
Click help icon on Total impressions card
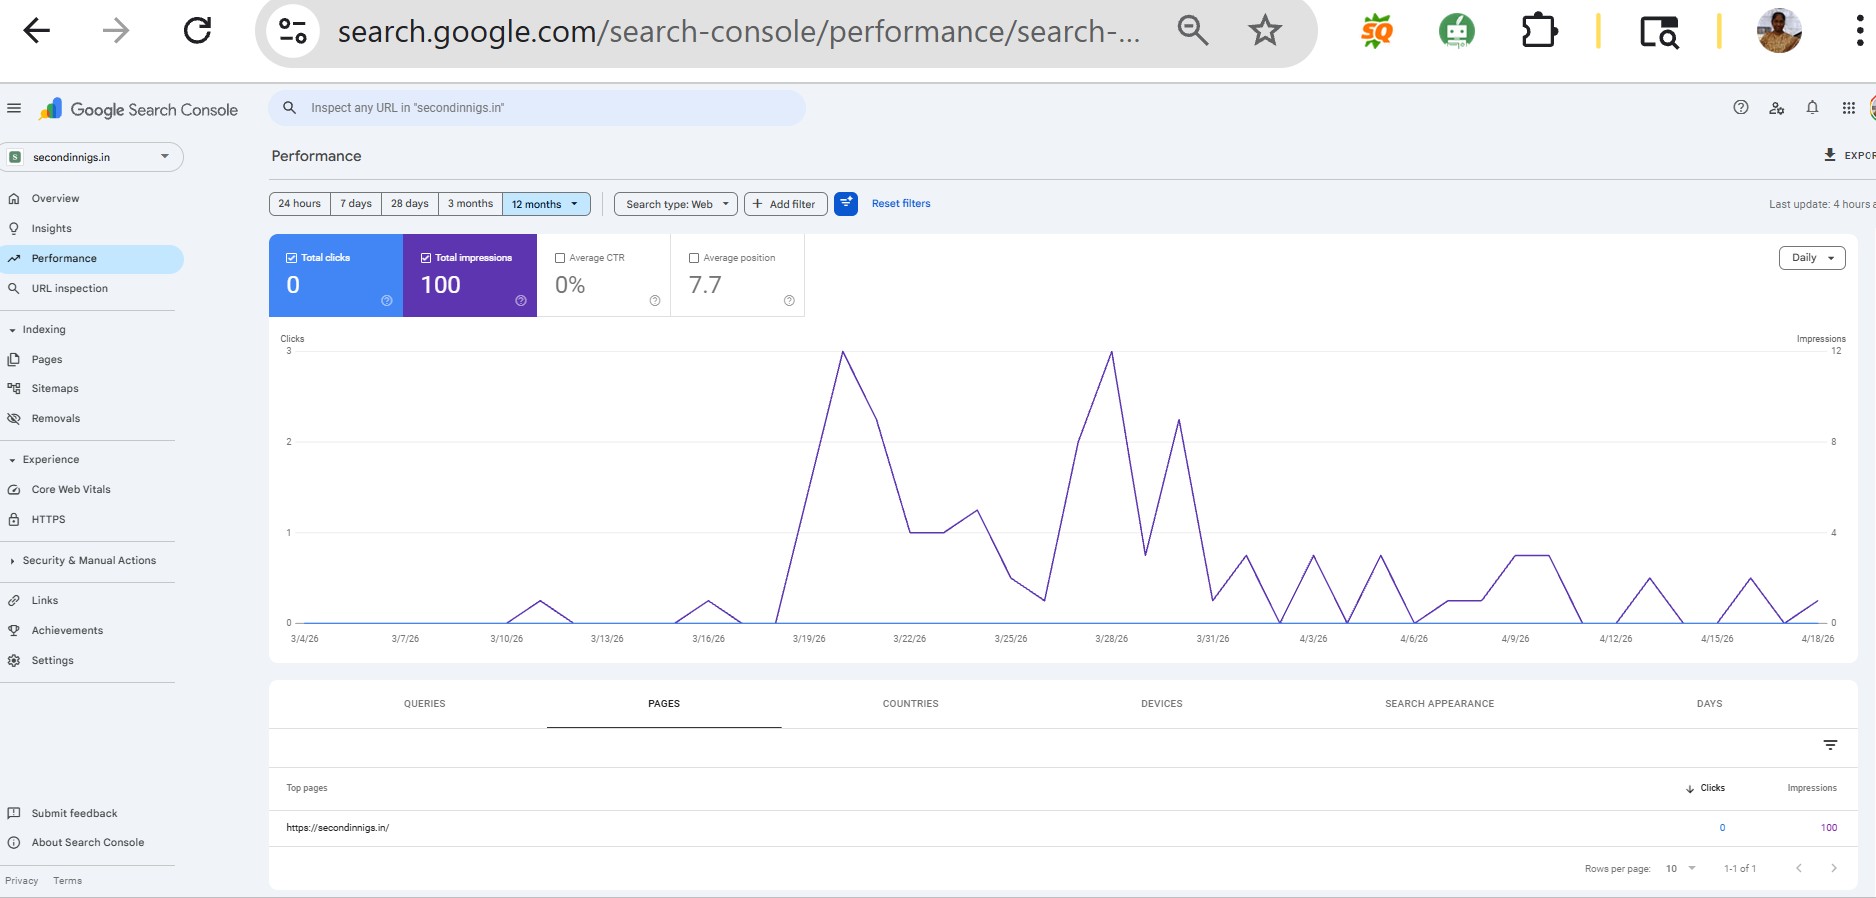click(521, 301)
